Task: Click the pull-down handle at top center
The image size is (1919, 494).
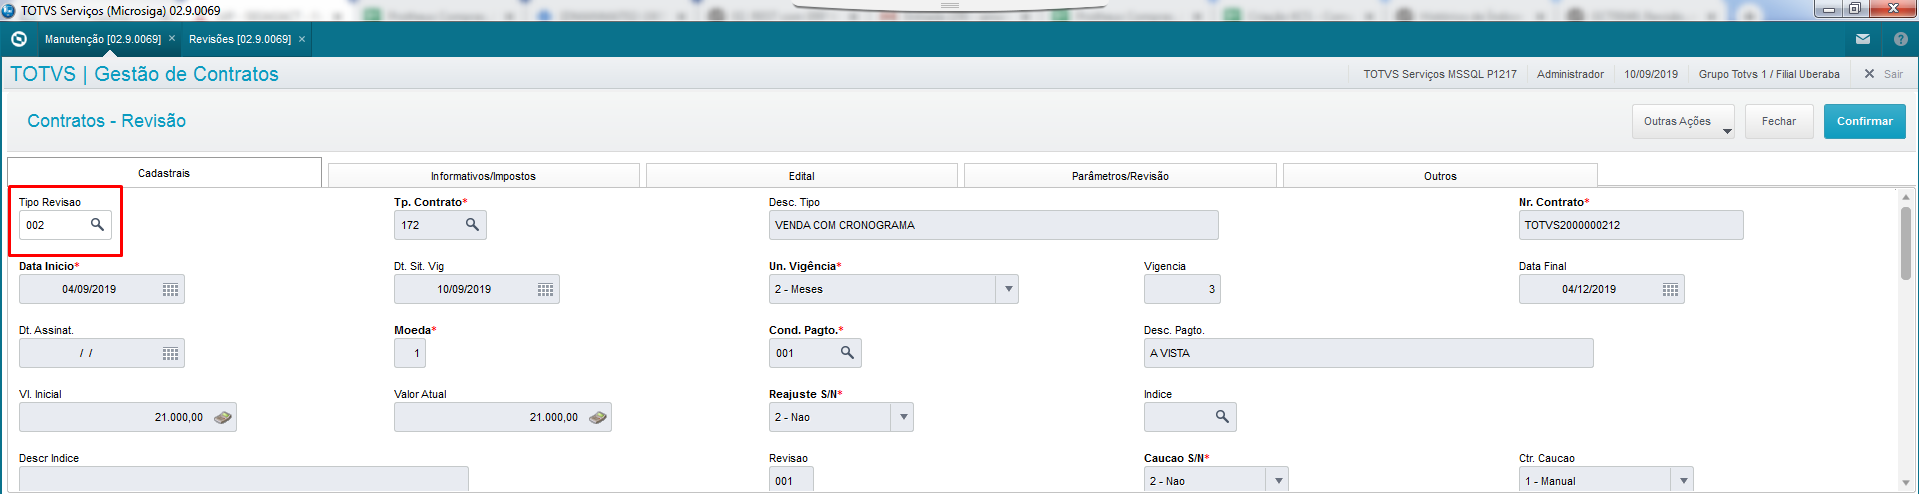Action: coord(950,5)
